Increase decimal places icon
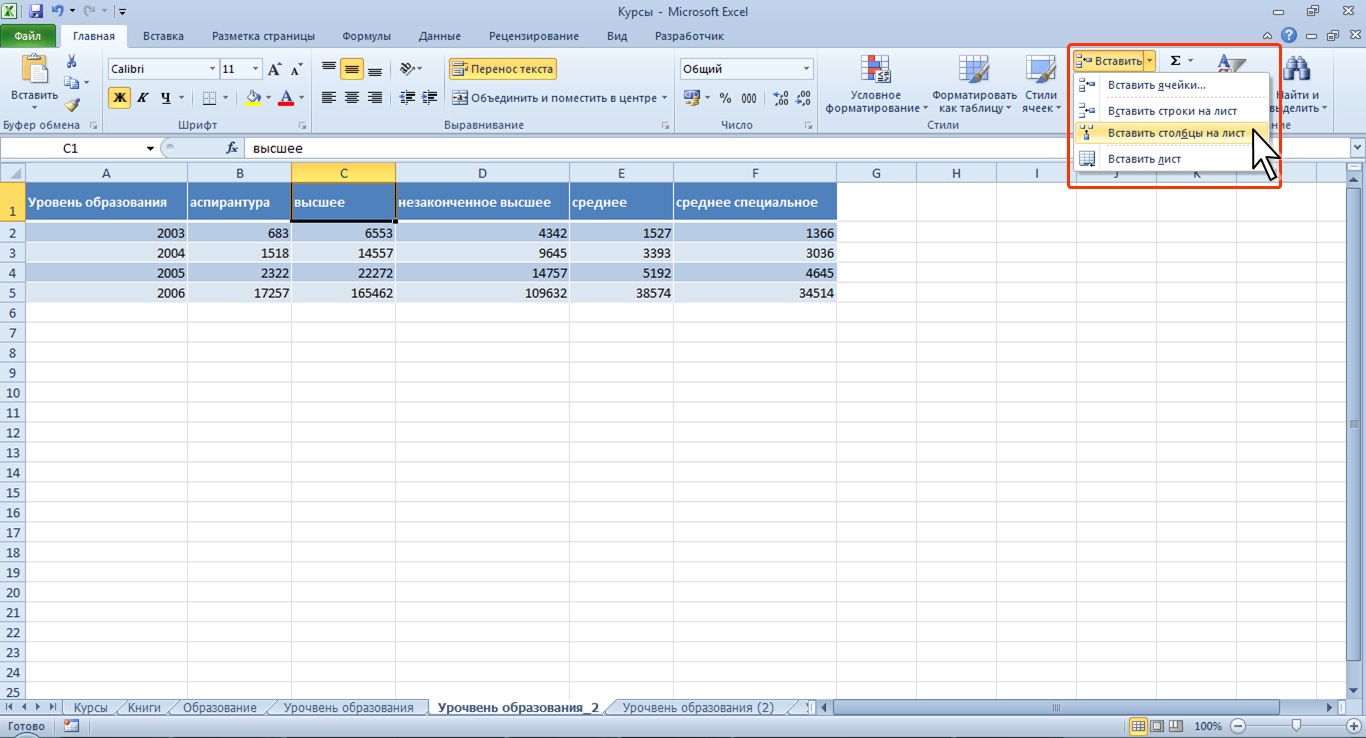The width and height of the screenshot is (1366, 738). (781, 98)
